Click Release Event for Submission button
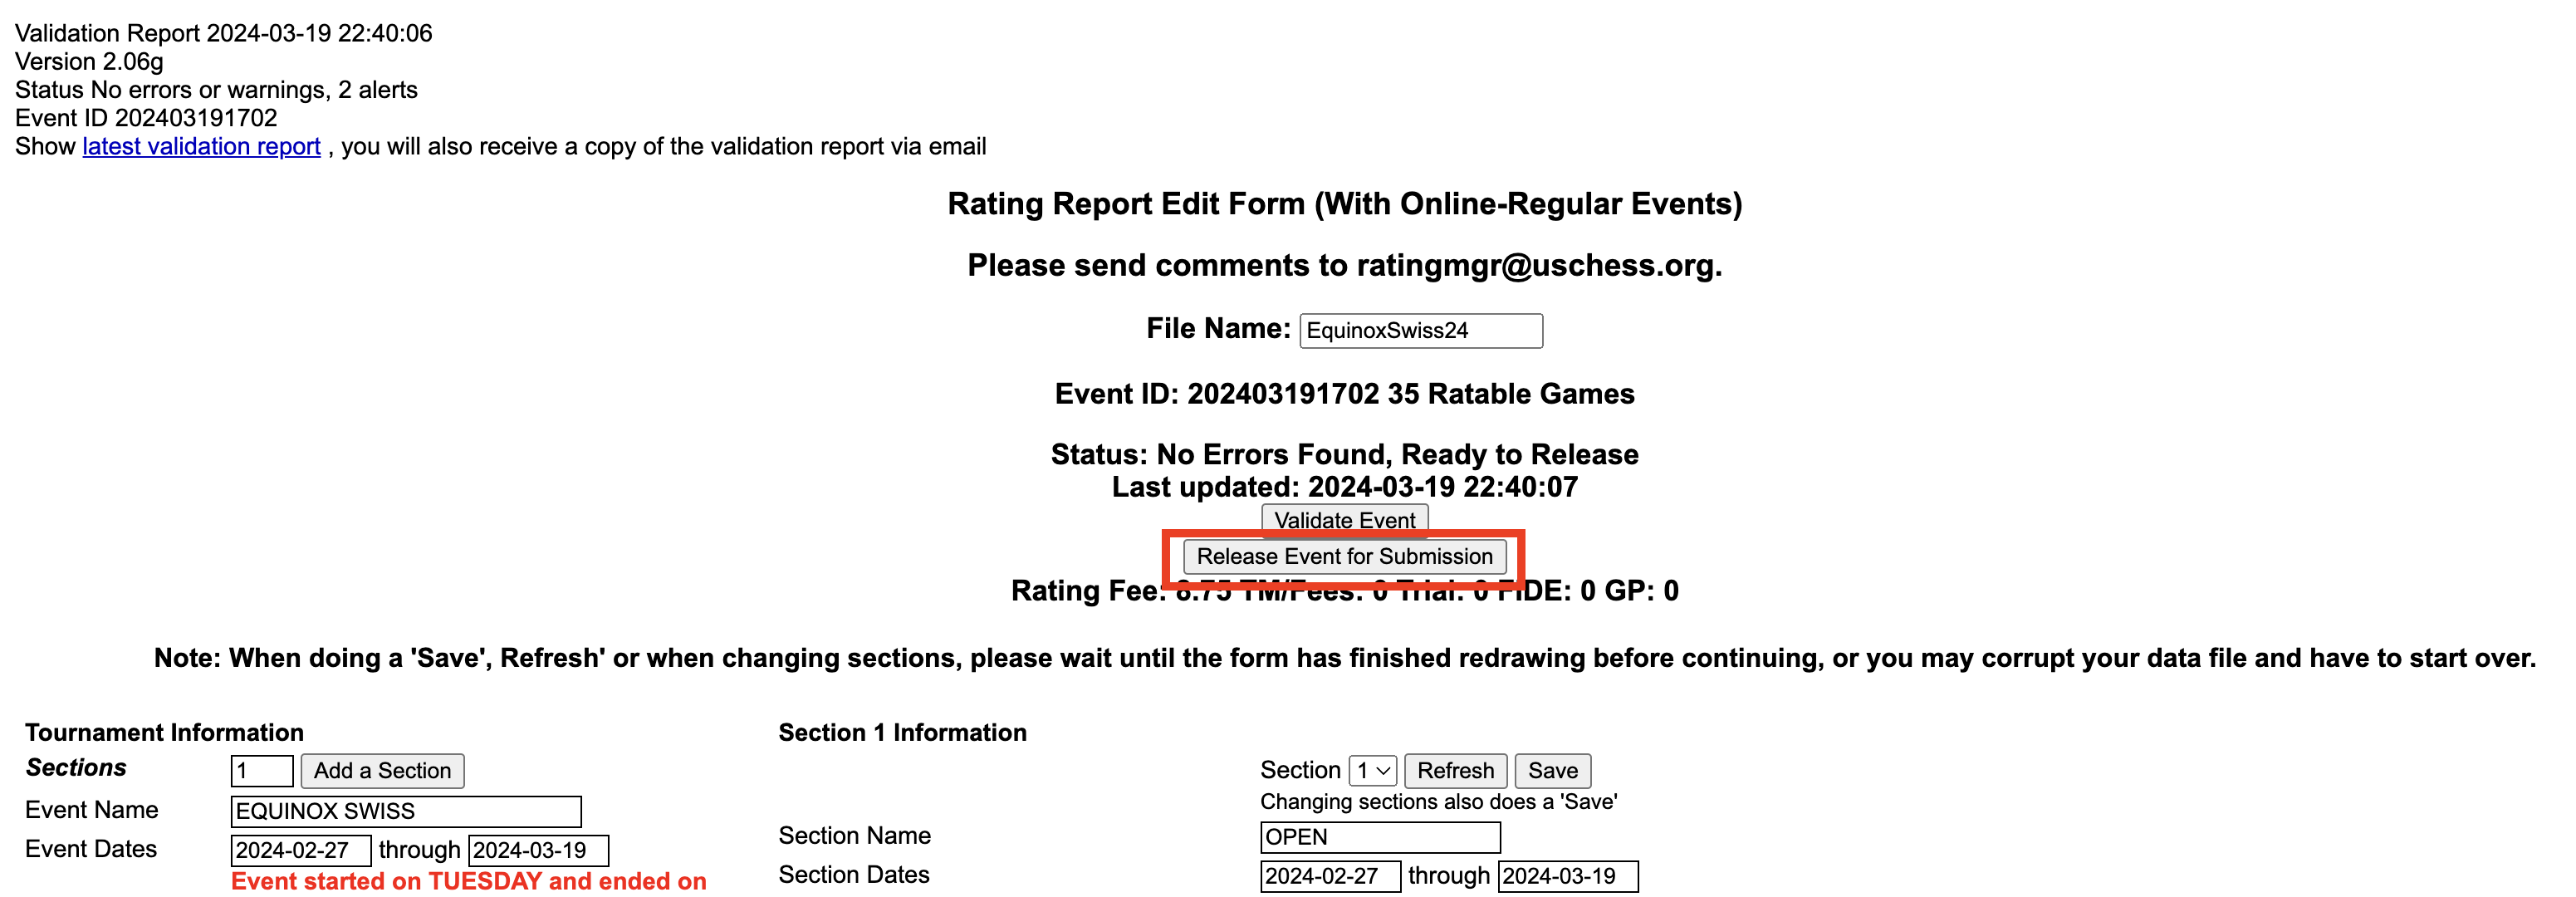The image size is (2576, 897). [1344, 557]
